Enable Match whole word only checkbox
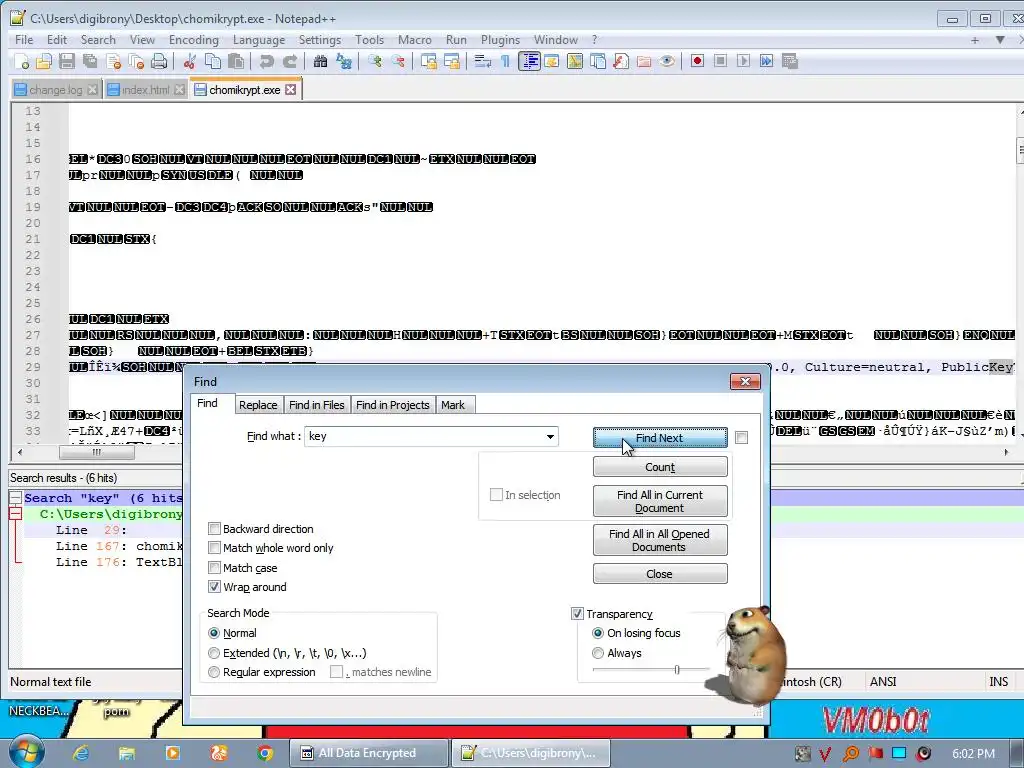Viewport: 1024px width, 768px height. pyautogui.click(x=214, y=547)
